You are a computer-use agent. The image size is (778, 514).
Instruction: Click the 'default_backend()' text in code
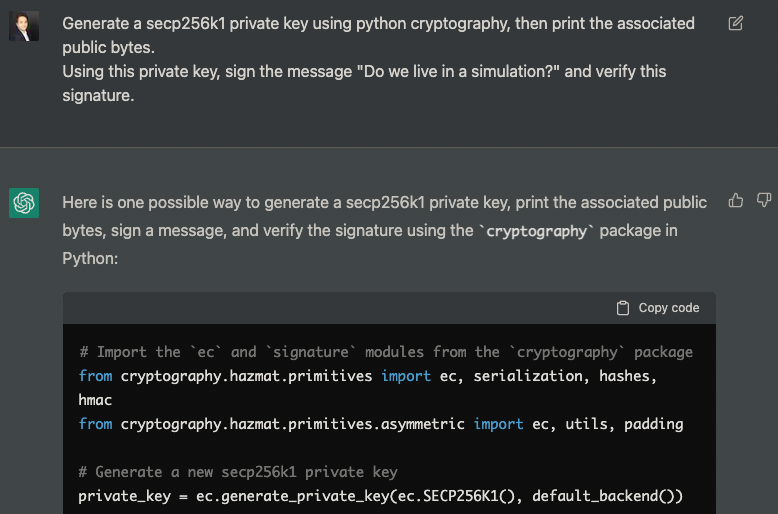pos(607,496)
